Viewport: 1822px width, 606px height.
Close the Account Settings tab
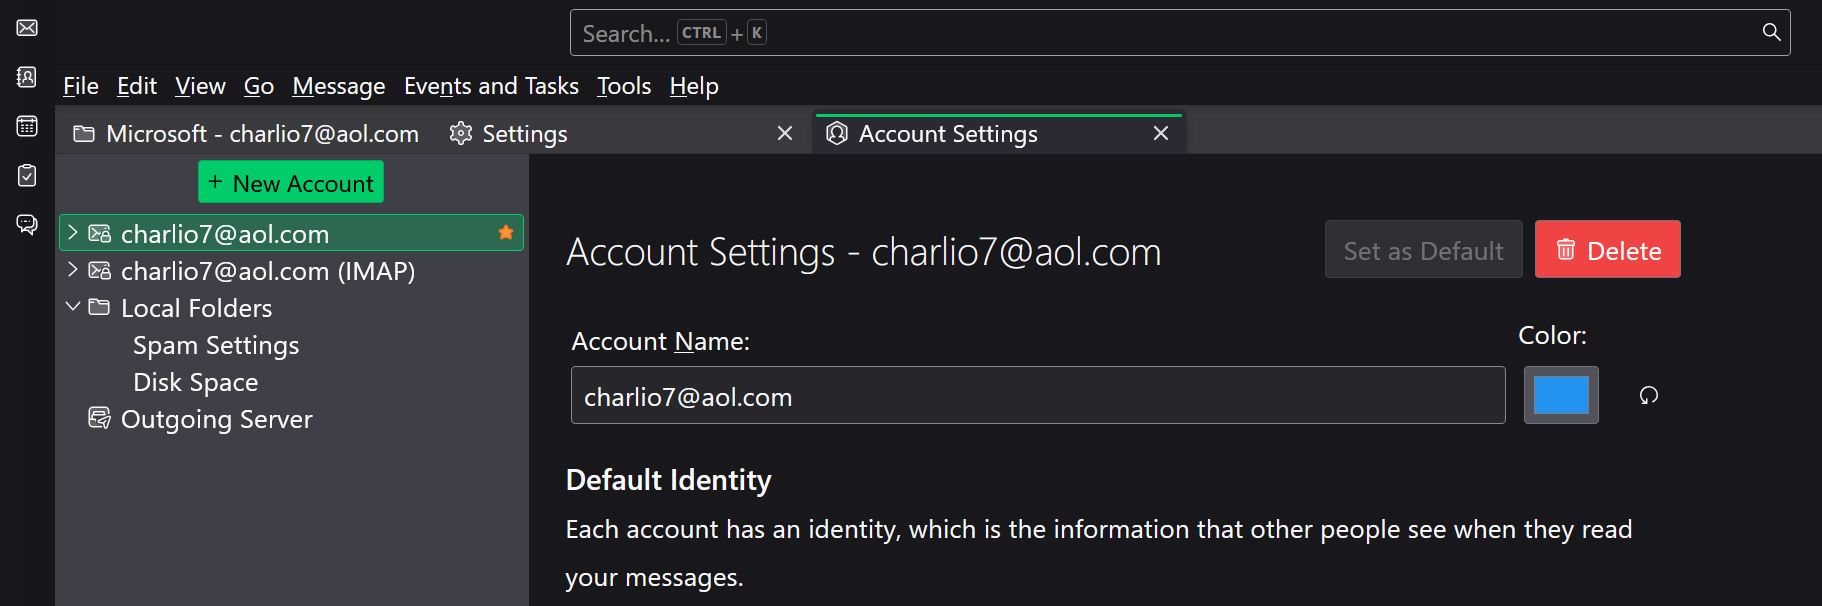1161,133
